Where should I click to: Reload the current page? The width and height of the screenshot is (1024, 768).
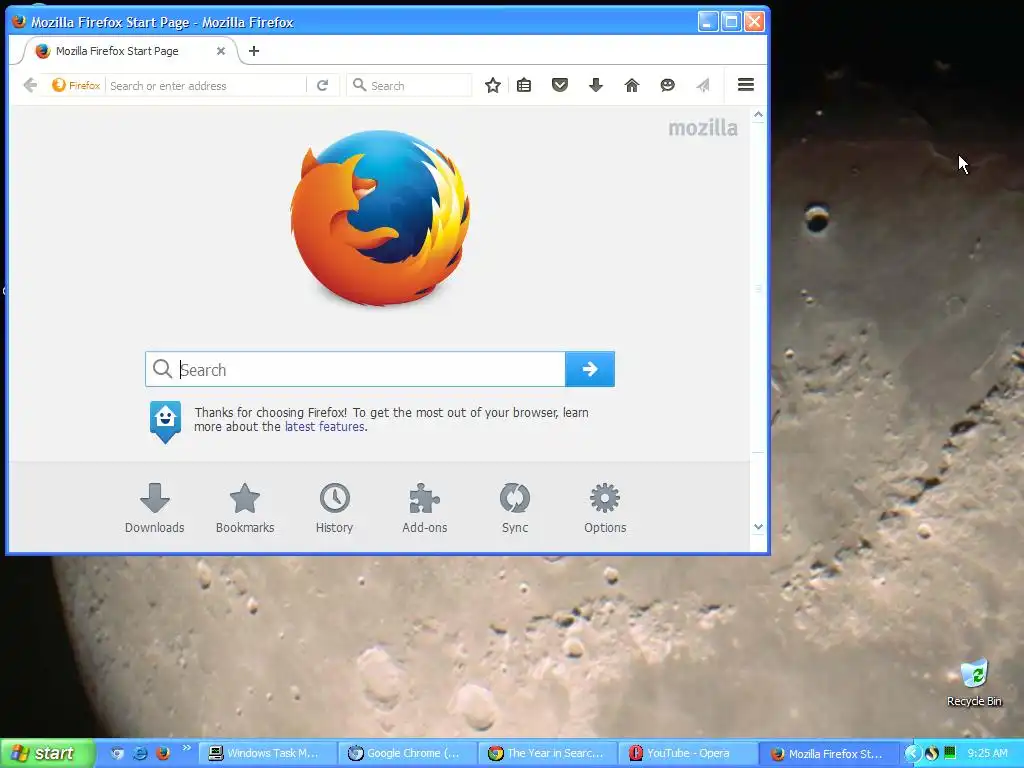click(323, 86)
